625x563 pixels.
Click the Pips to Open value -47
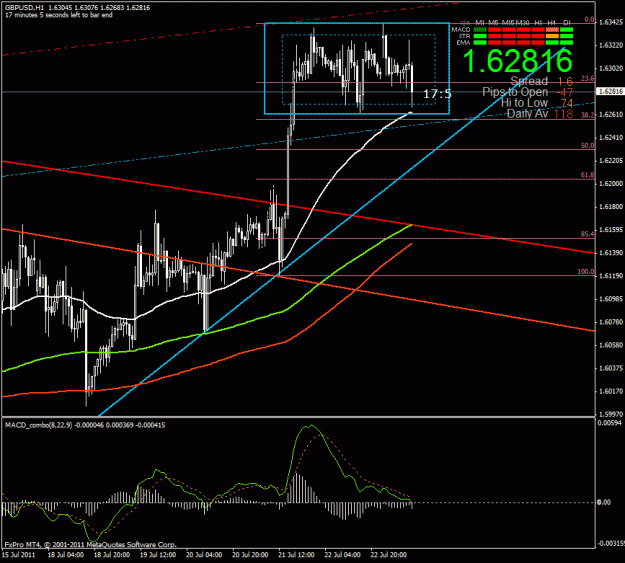click(565, 93)
